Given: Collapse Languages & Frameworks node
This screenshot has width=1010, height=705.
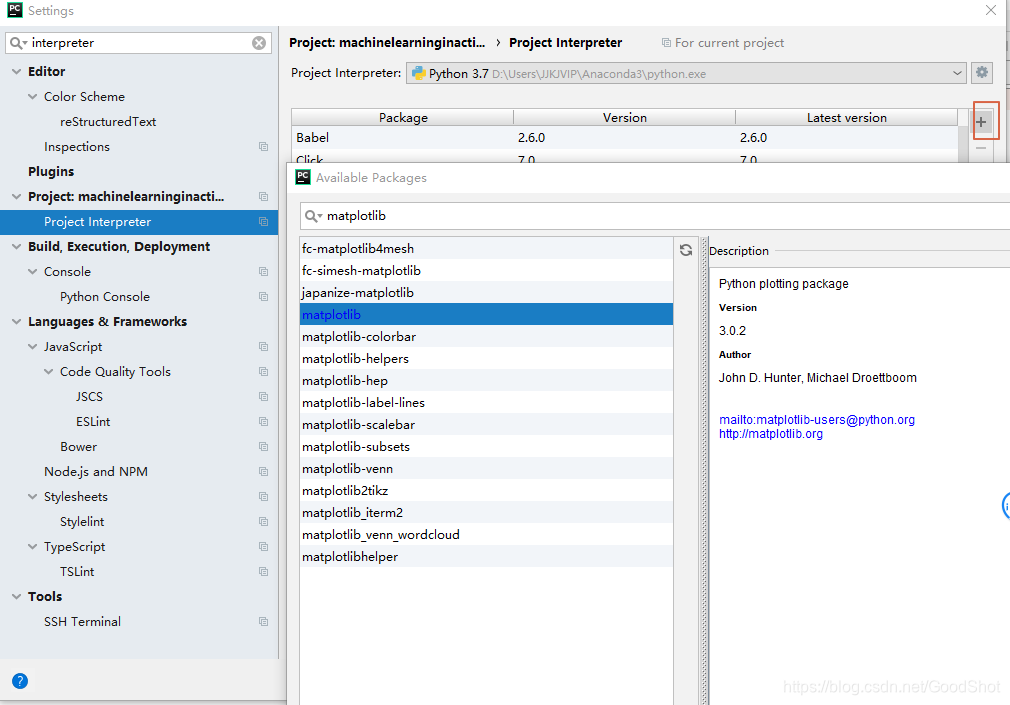Looking at the screenshot, I should 17,322.
